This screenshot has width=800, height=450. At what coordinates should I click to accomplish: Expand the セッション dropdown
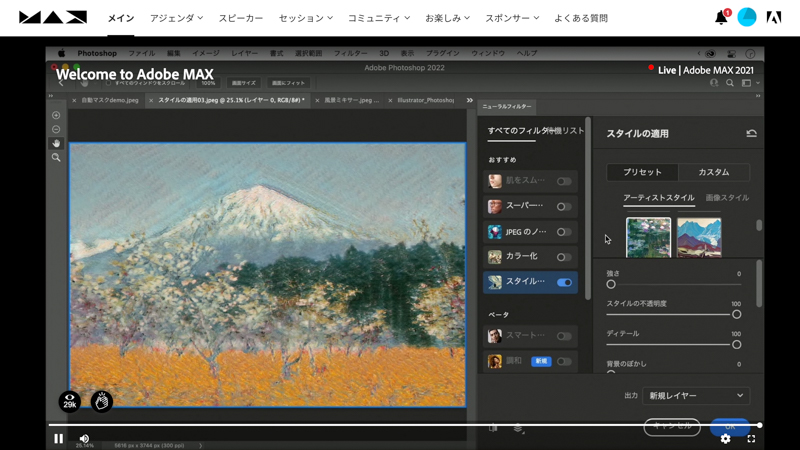point(306,18)
